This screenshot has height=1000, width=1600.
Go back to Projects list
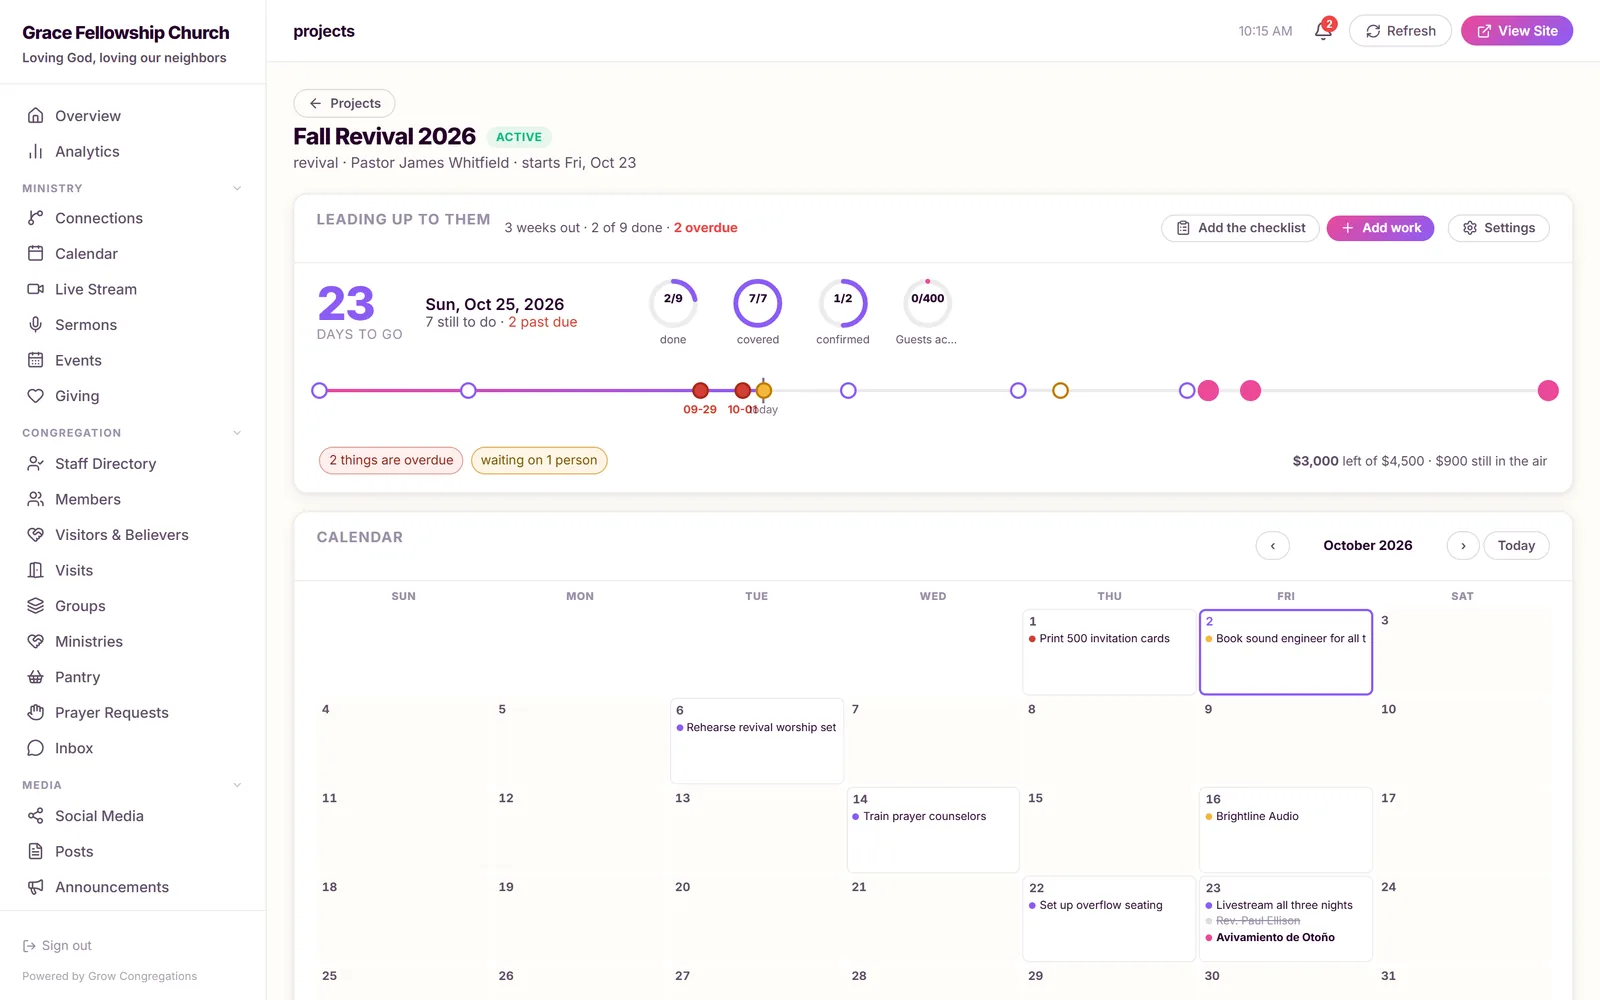(344, 103)
